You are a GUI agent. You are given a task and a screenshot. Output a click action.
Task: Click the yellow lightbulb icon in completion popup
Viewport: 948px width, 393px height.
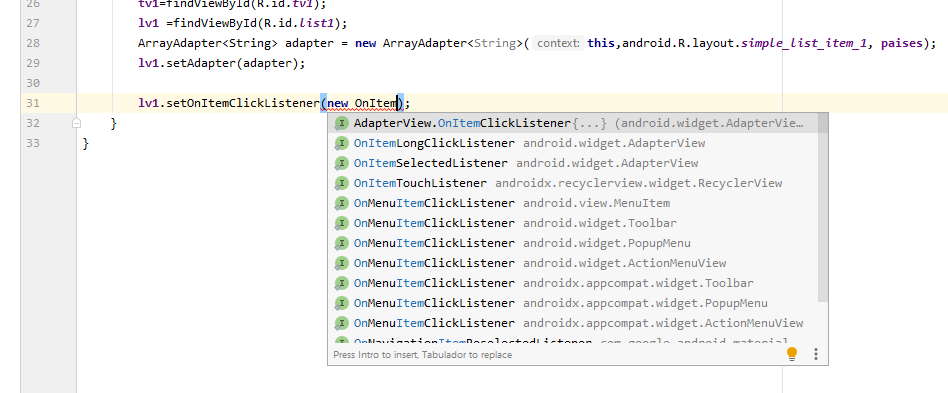[x=792, y=354]
